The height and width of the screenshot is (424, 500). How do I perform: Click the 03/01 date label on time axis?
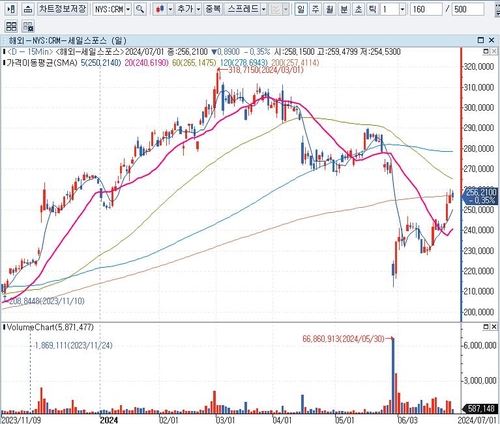tap(225, 419)
